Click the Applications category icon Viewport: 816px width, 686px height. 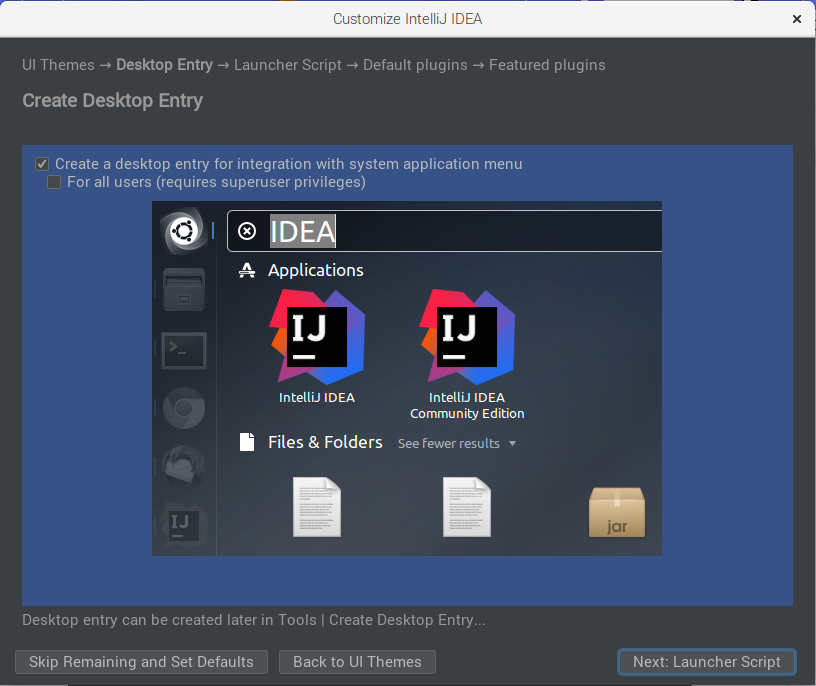(x=247, y=270)
